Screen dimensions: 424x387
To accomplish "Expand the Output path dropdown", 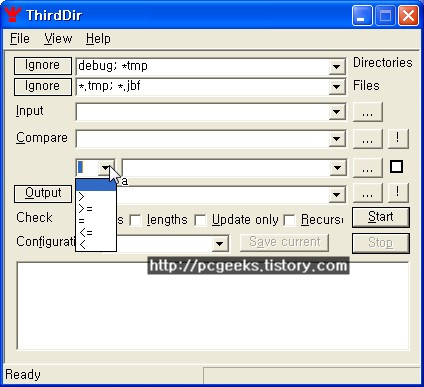I will tap(336, 194).
